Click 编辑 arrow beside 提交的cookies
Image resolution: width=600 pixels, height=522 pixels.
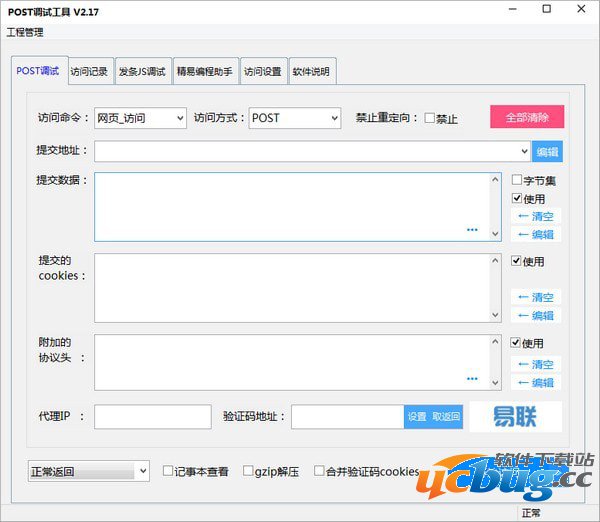click(535, 315)
